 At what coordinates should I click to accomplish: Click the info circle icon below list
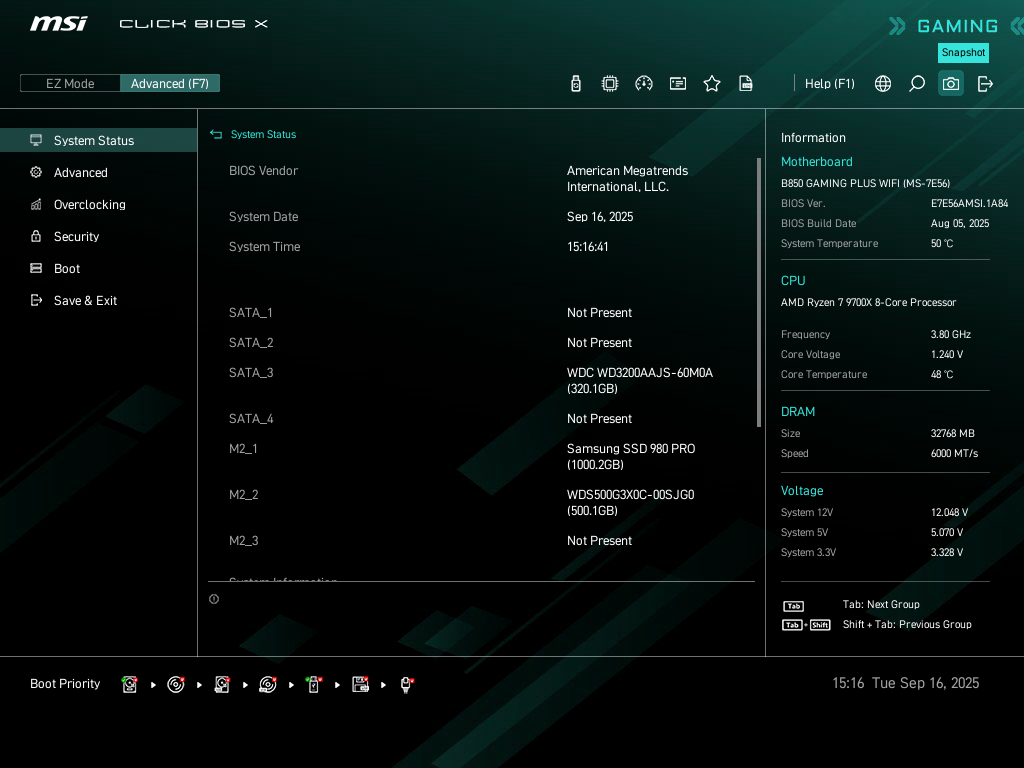click(214, 599)
